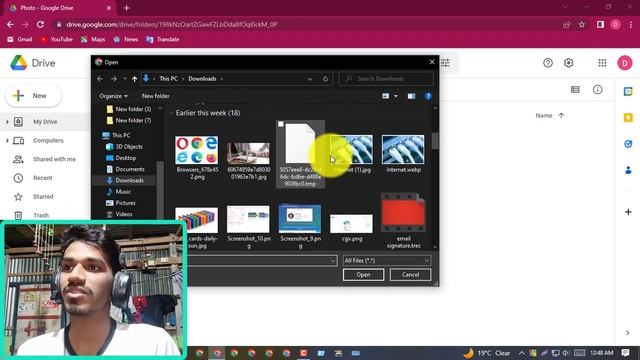Viewport: 640px width, 360px height.
Task: Open Shared with me in Drive
Action: tap(54, 159)
